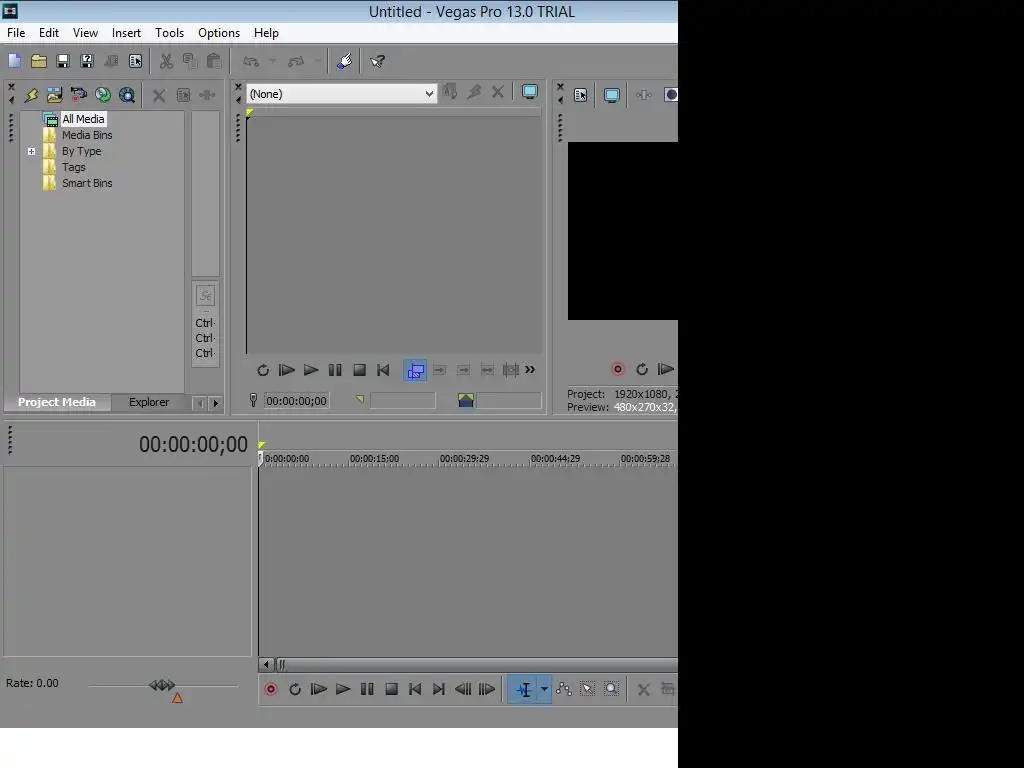Screen dimensions: 1024x768
Task: Click the Cut scissors icon
Action: click(x=167, y=61)
